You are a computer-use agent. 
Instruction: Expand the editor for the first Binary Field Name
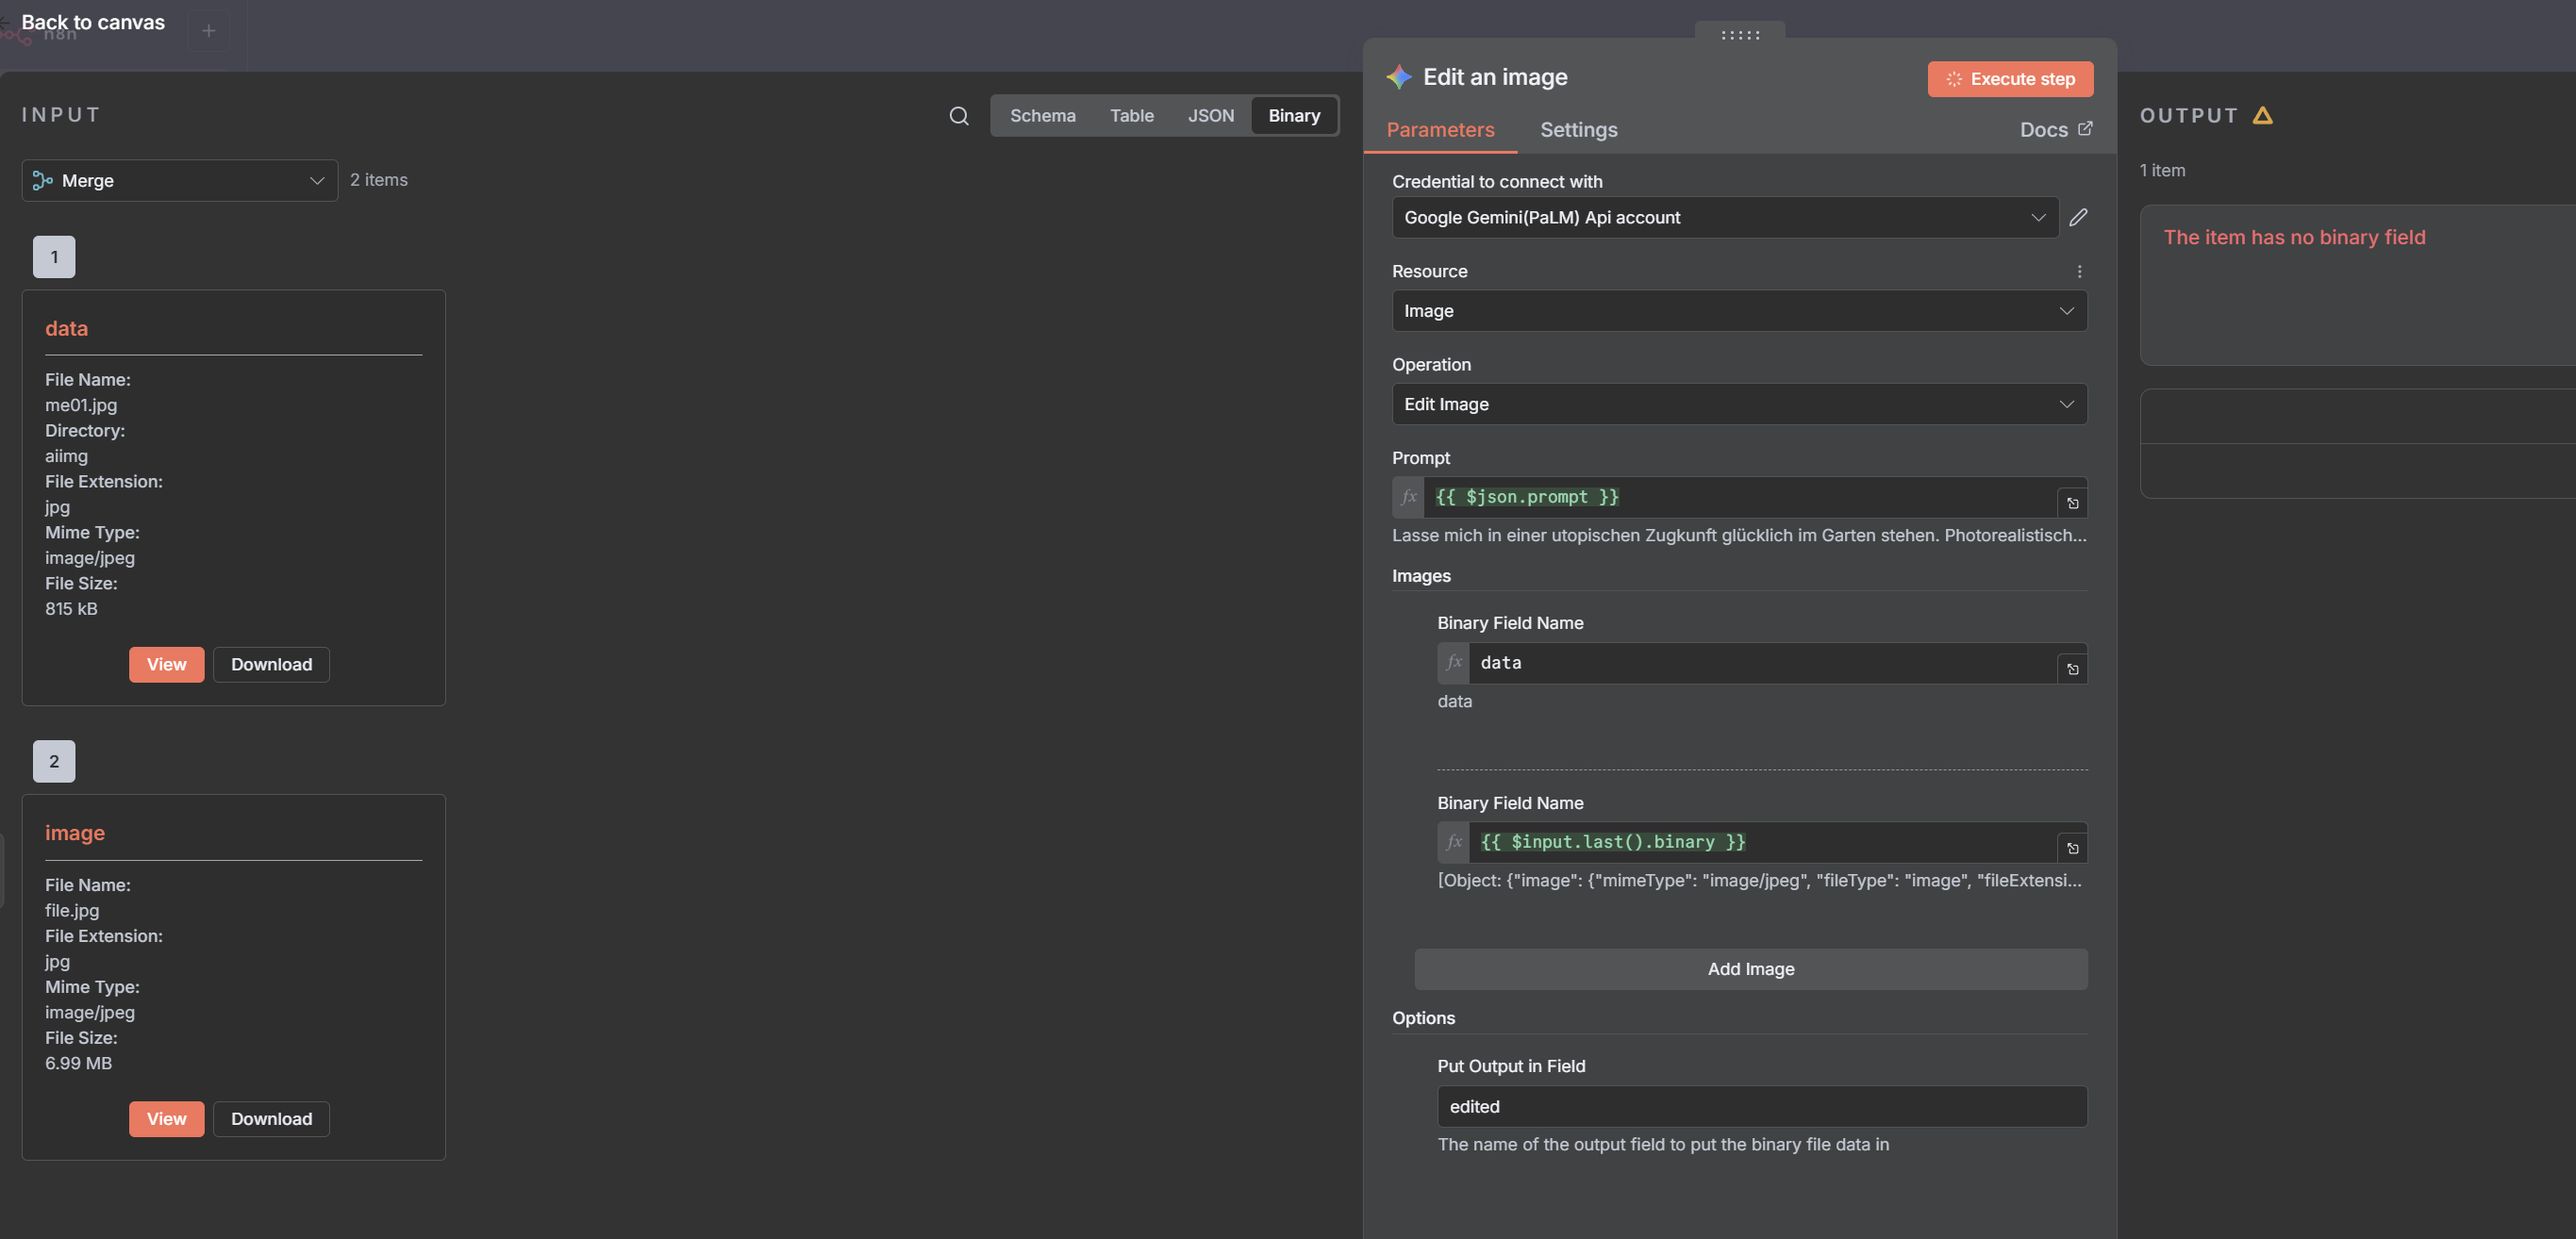2072,669
